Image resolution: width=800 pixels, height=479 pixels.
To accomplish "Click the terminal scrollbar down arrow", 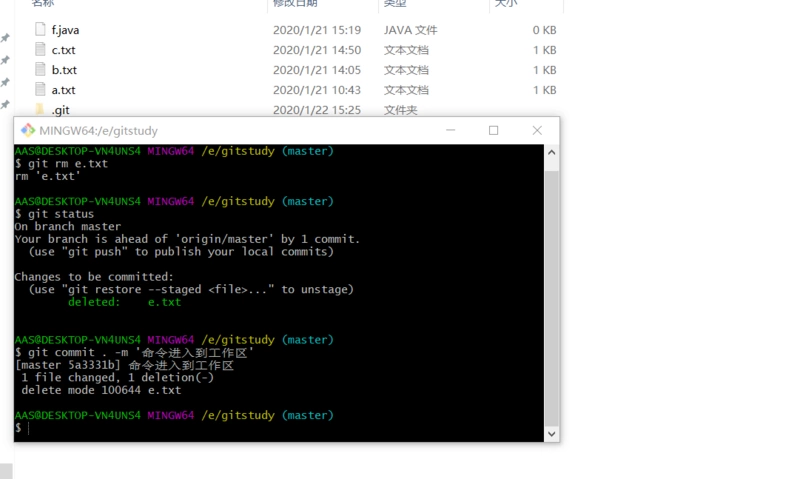I will tap(552, 434).
